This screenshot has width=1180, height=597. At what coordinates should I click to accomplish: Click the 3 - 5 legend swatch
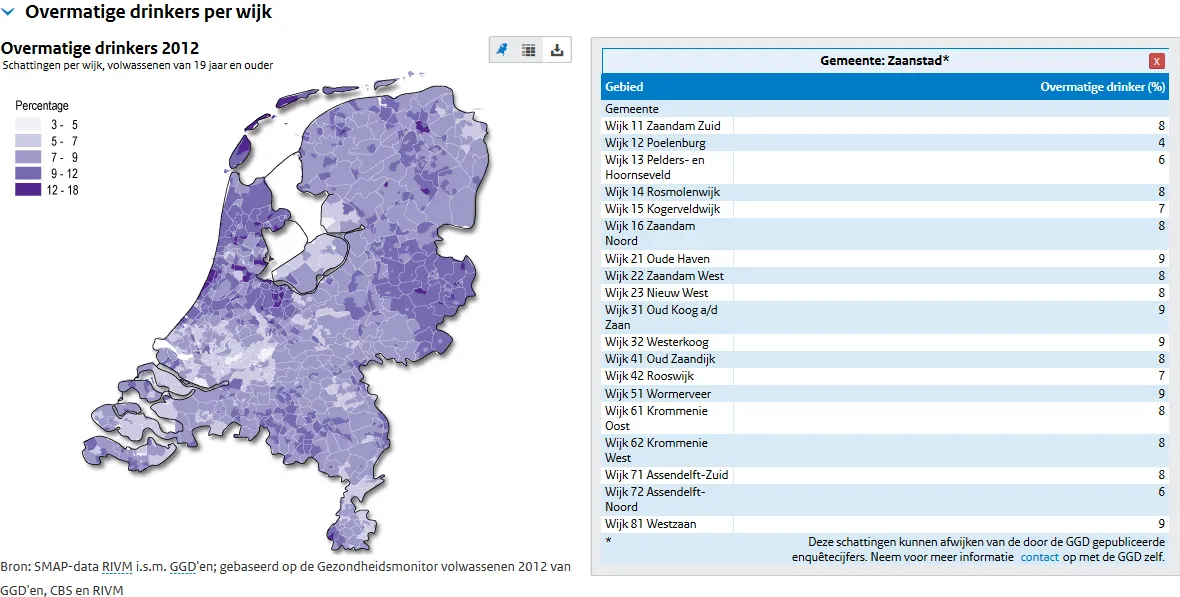(x=28, y=125)
